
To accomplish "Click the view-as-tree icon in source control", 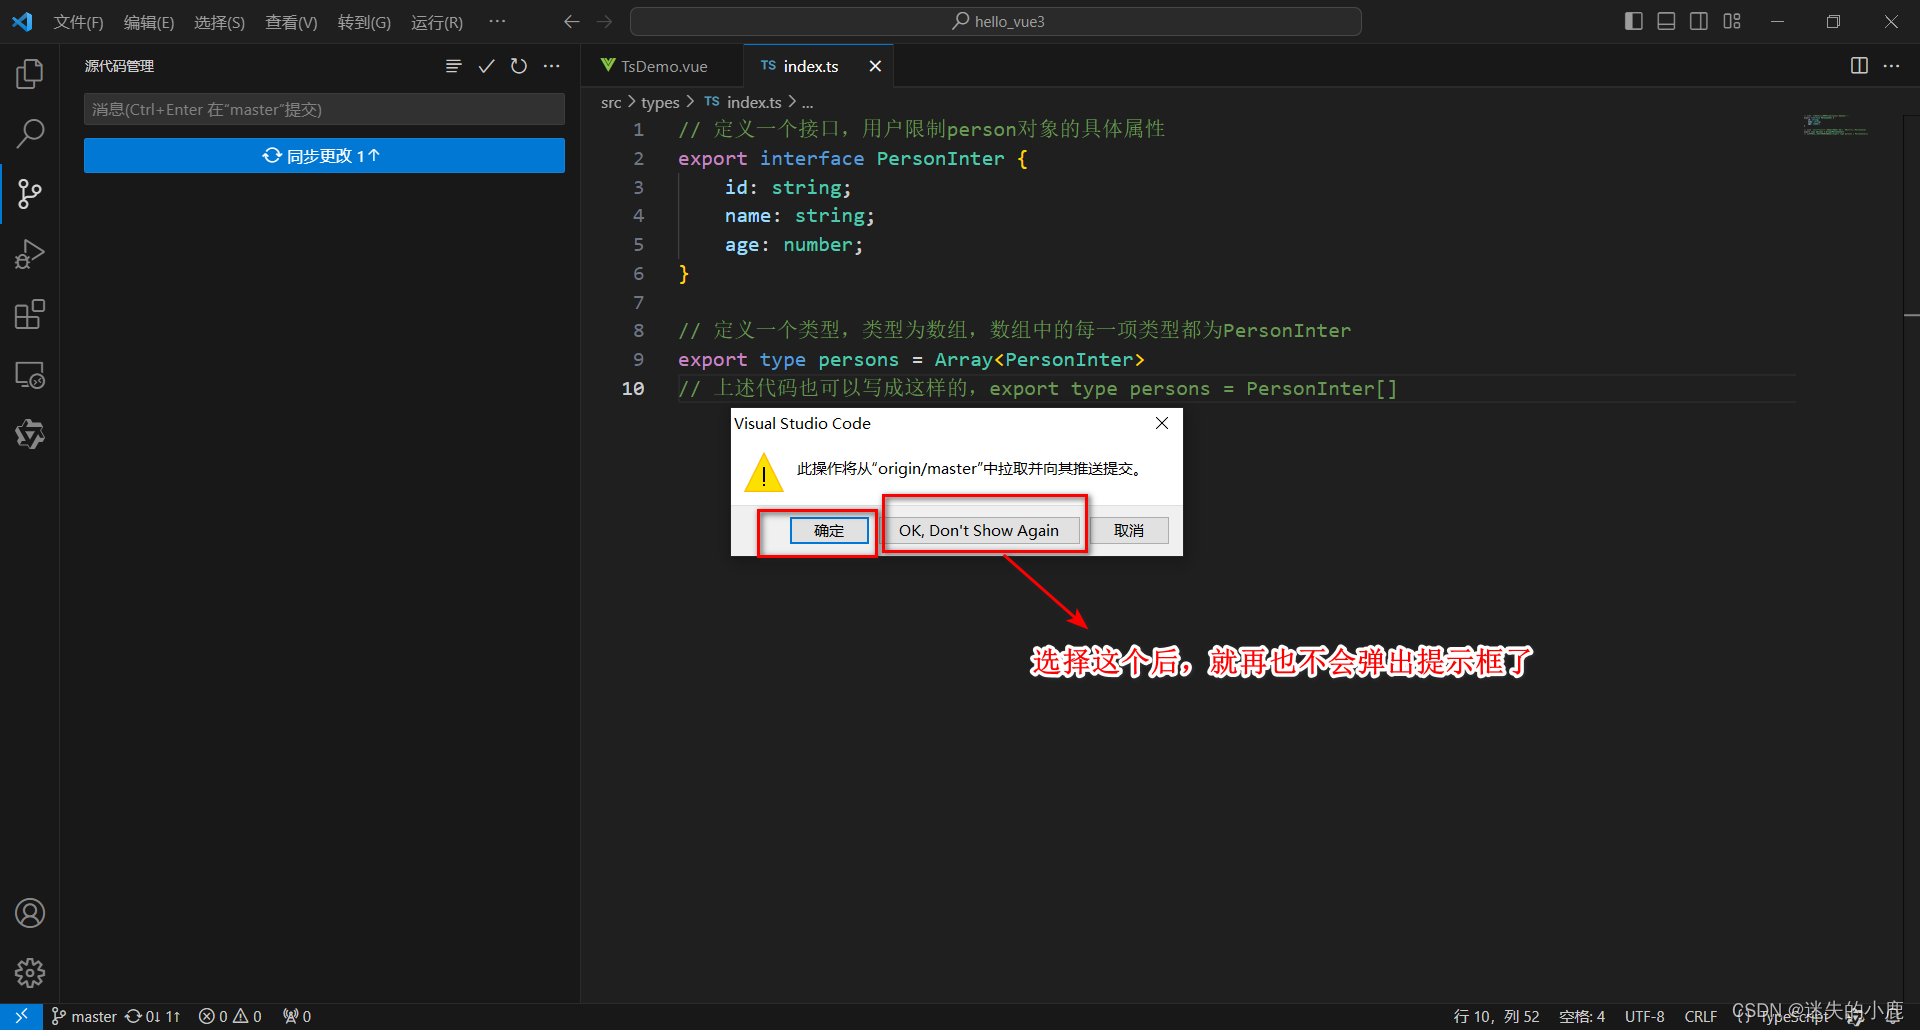I will coord(453,66).
